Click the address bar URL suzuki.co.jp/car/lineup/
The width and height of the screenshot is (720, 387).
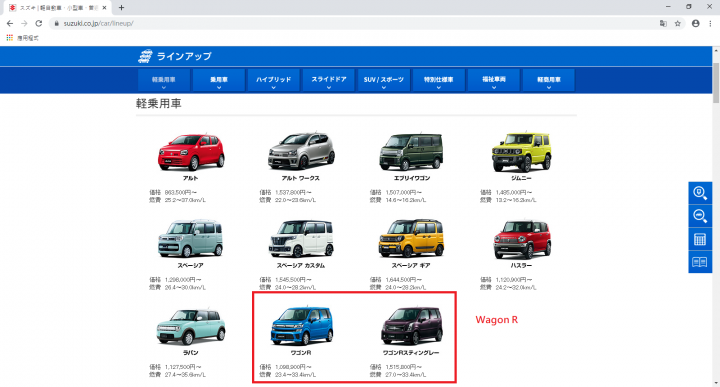coord(98,23)
